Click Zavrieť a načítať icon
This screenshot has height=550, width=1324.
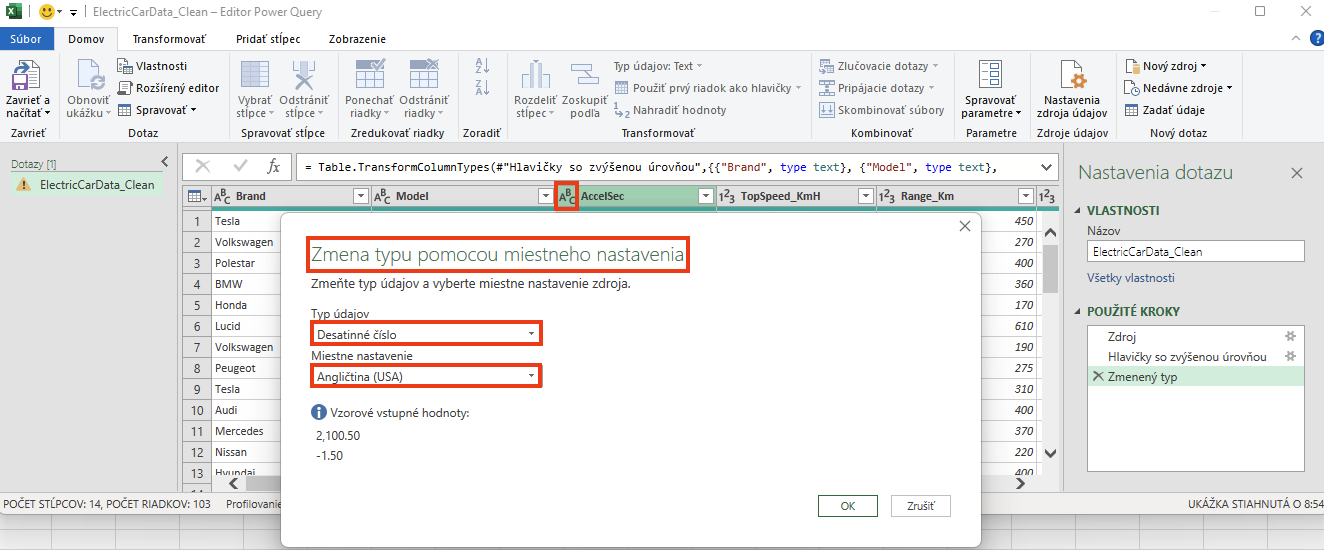coord(26,76)
